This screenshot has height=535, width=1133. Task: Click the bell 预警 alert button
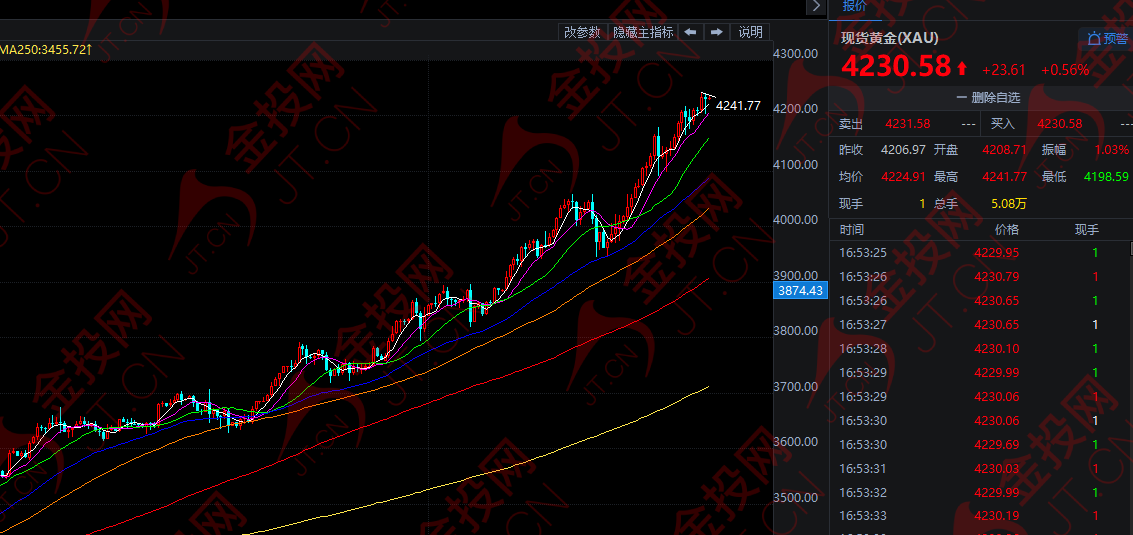(x=1106, y=38)
